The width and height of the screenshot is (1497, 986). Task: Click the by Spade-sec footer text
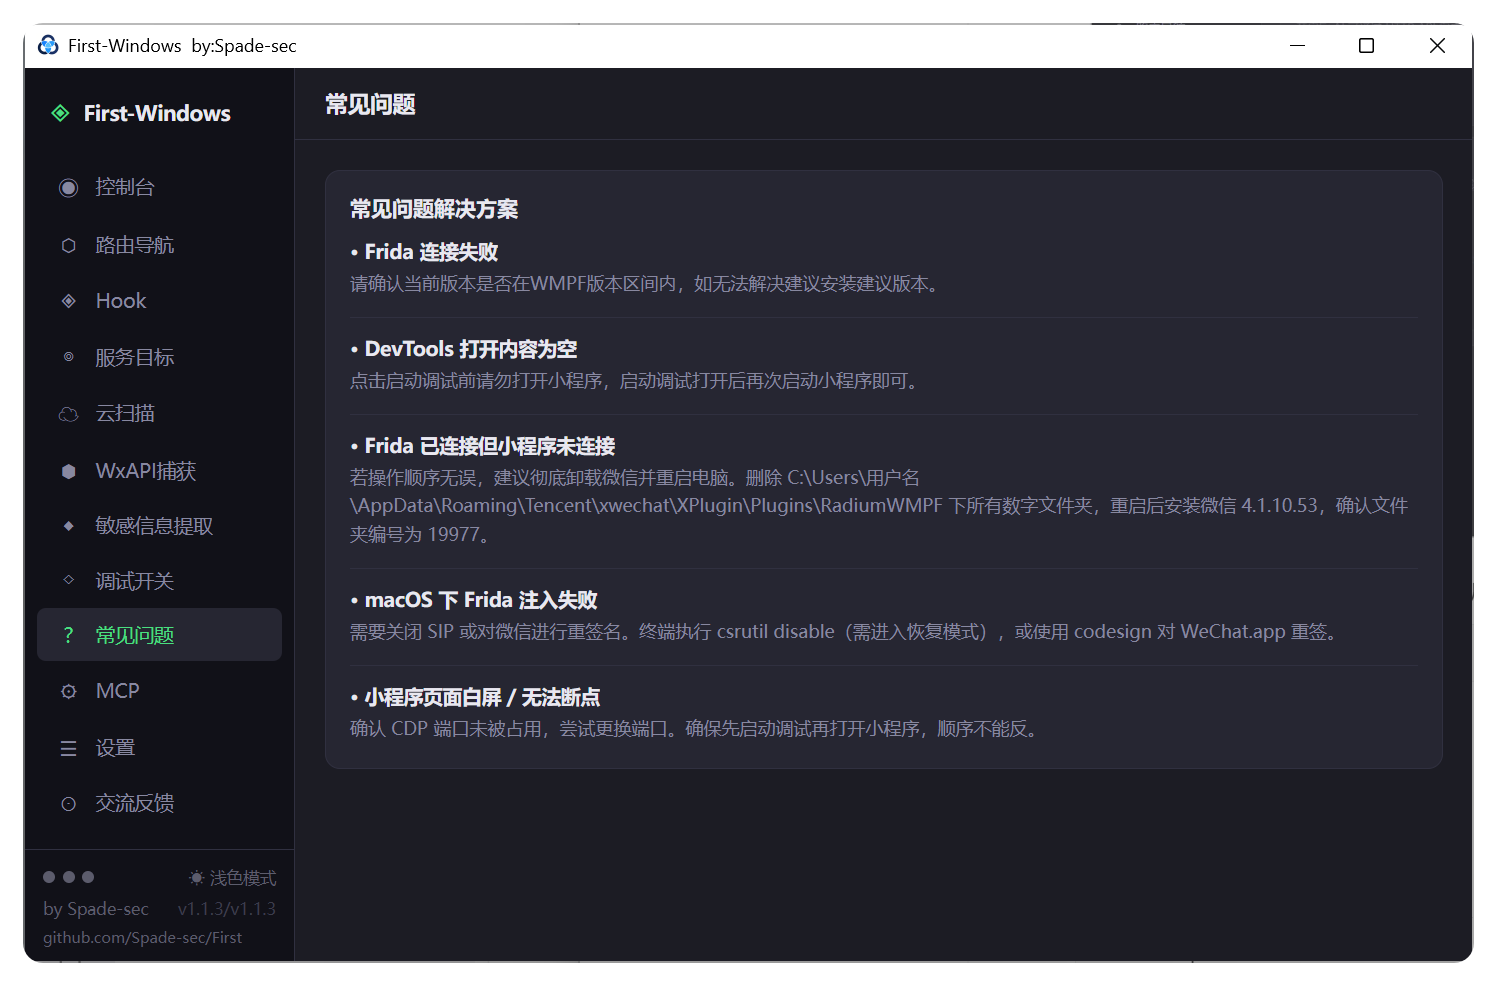pyautogui.click(x=96, y=909)
